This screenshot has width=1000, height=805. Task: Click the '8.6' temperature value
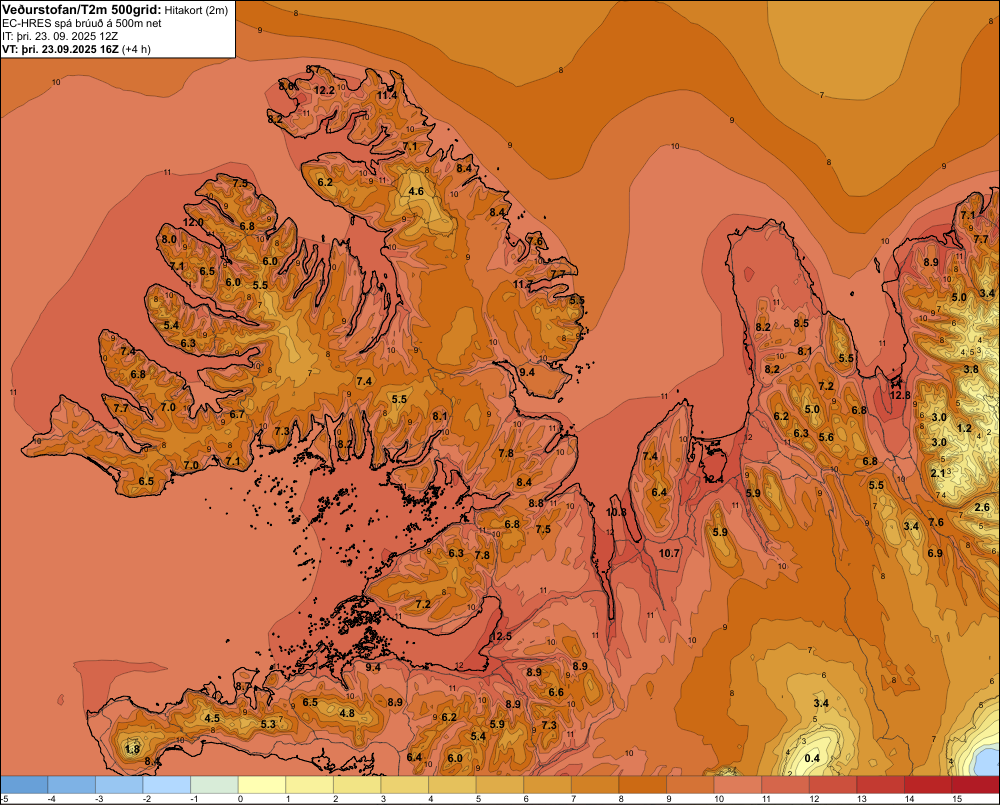click(287, 85)
